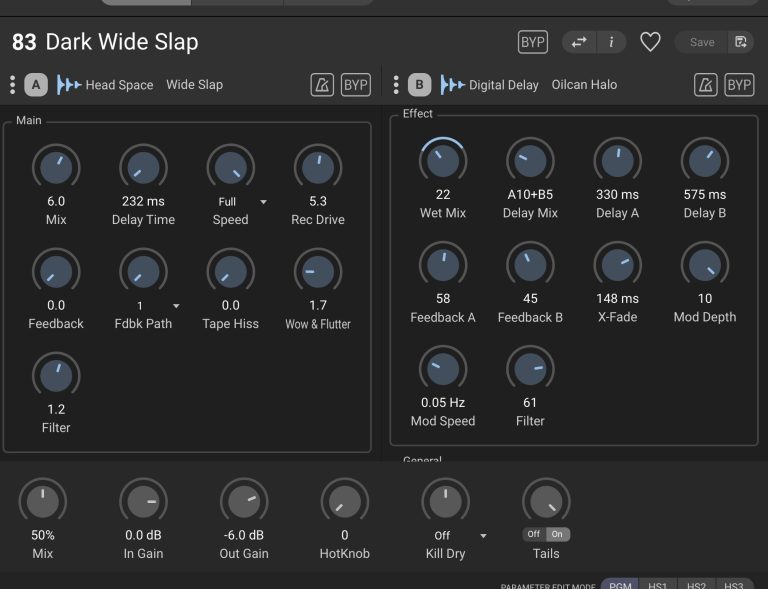Screen dimensions: 768x589
Task: Bypass effect B with its BYP button
Action: pos(739,85)
